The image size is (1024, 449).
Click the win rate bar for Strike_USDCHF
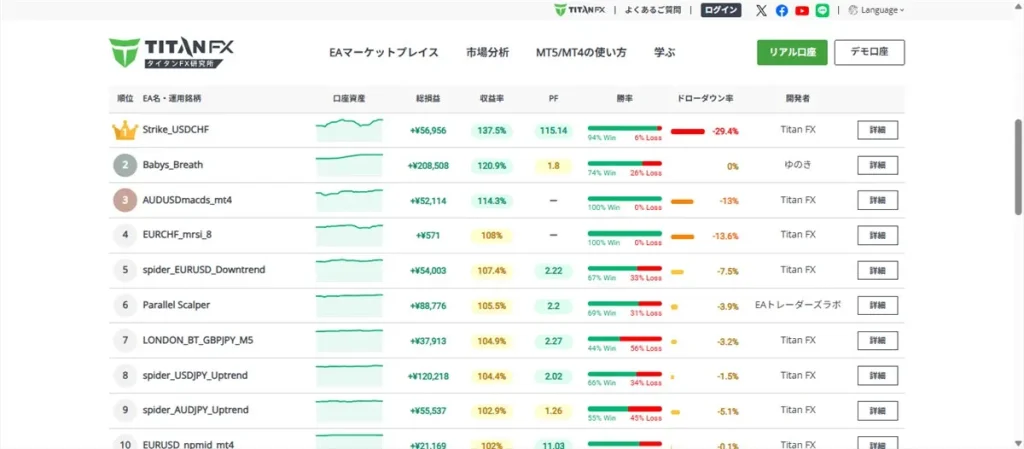(624, 128)
